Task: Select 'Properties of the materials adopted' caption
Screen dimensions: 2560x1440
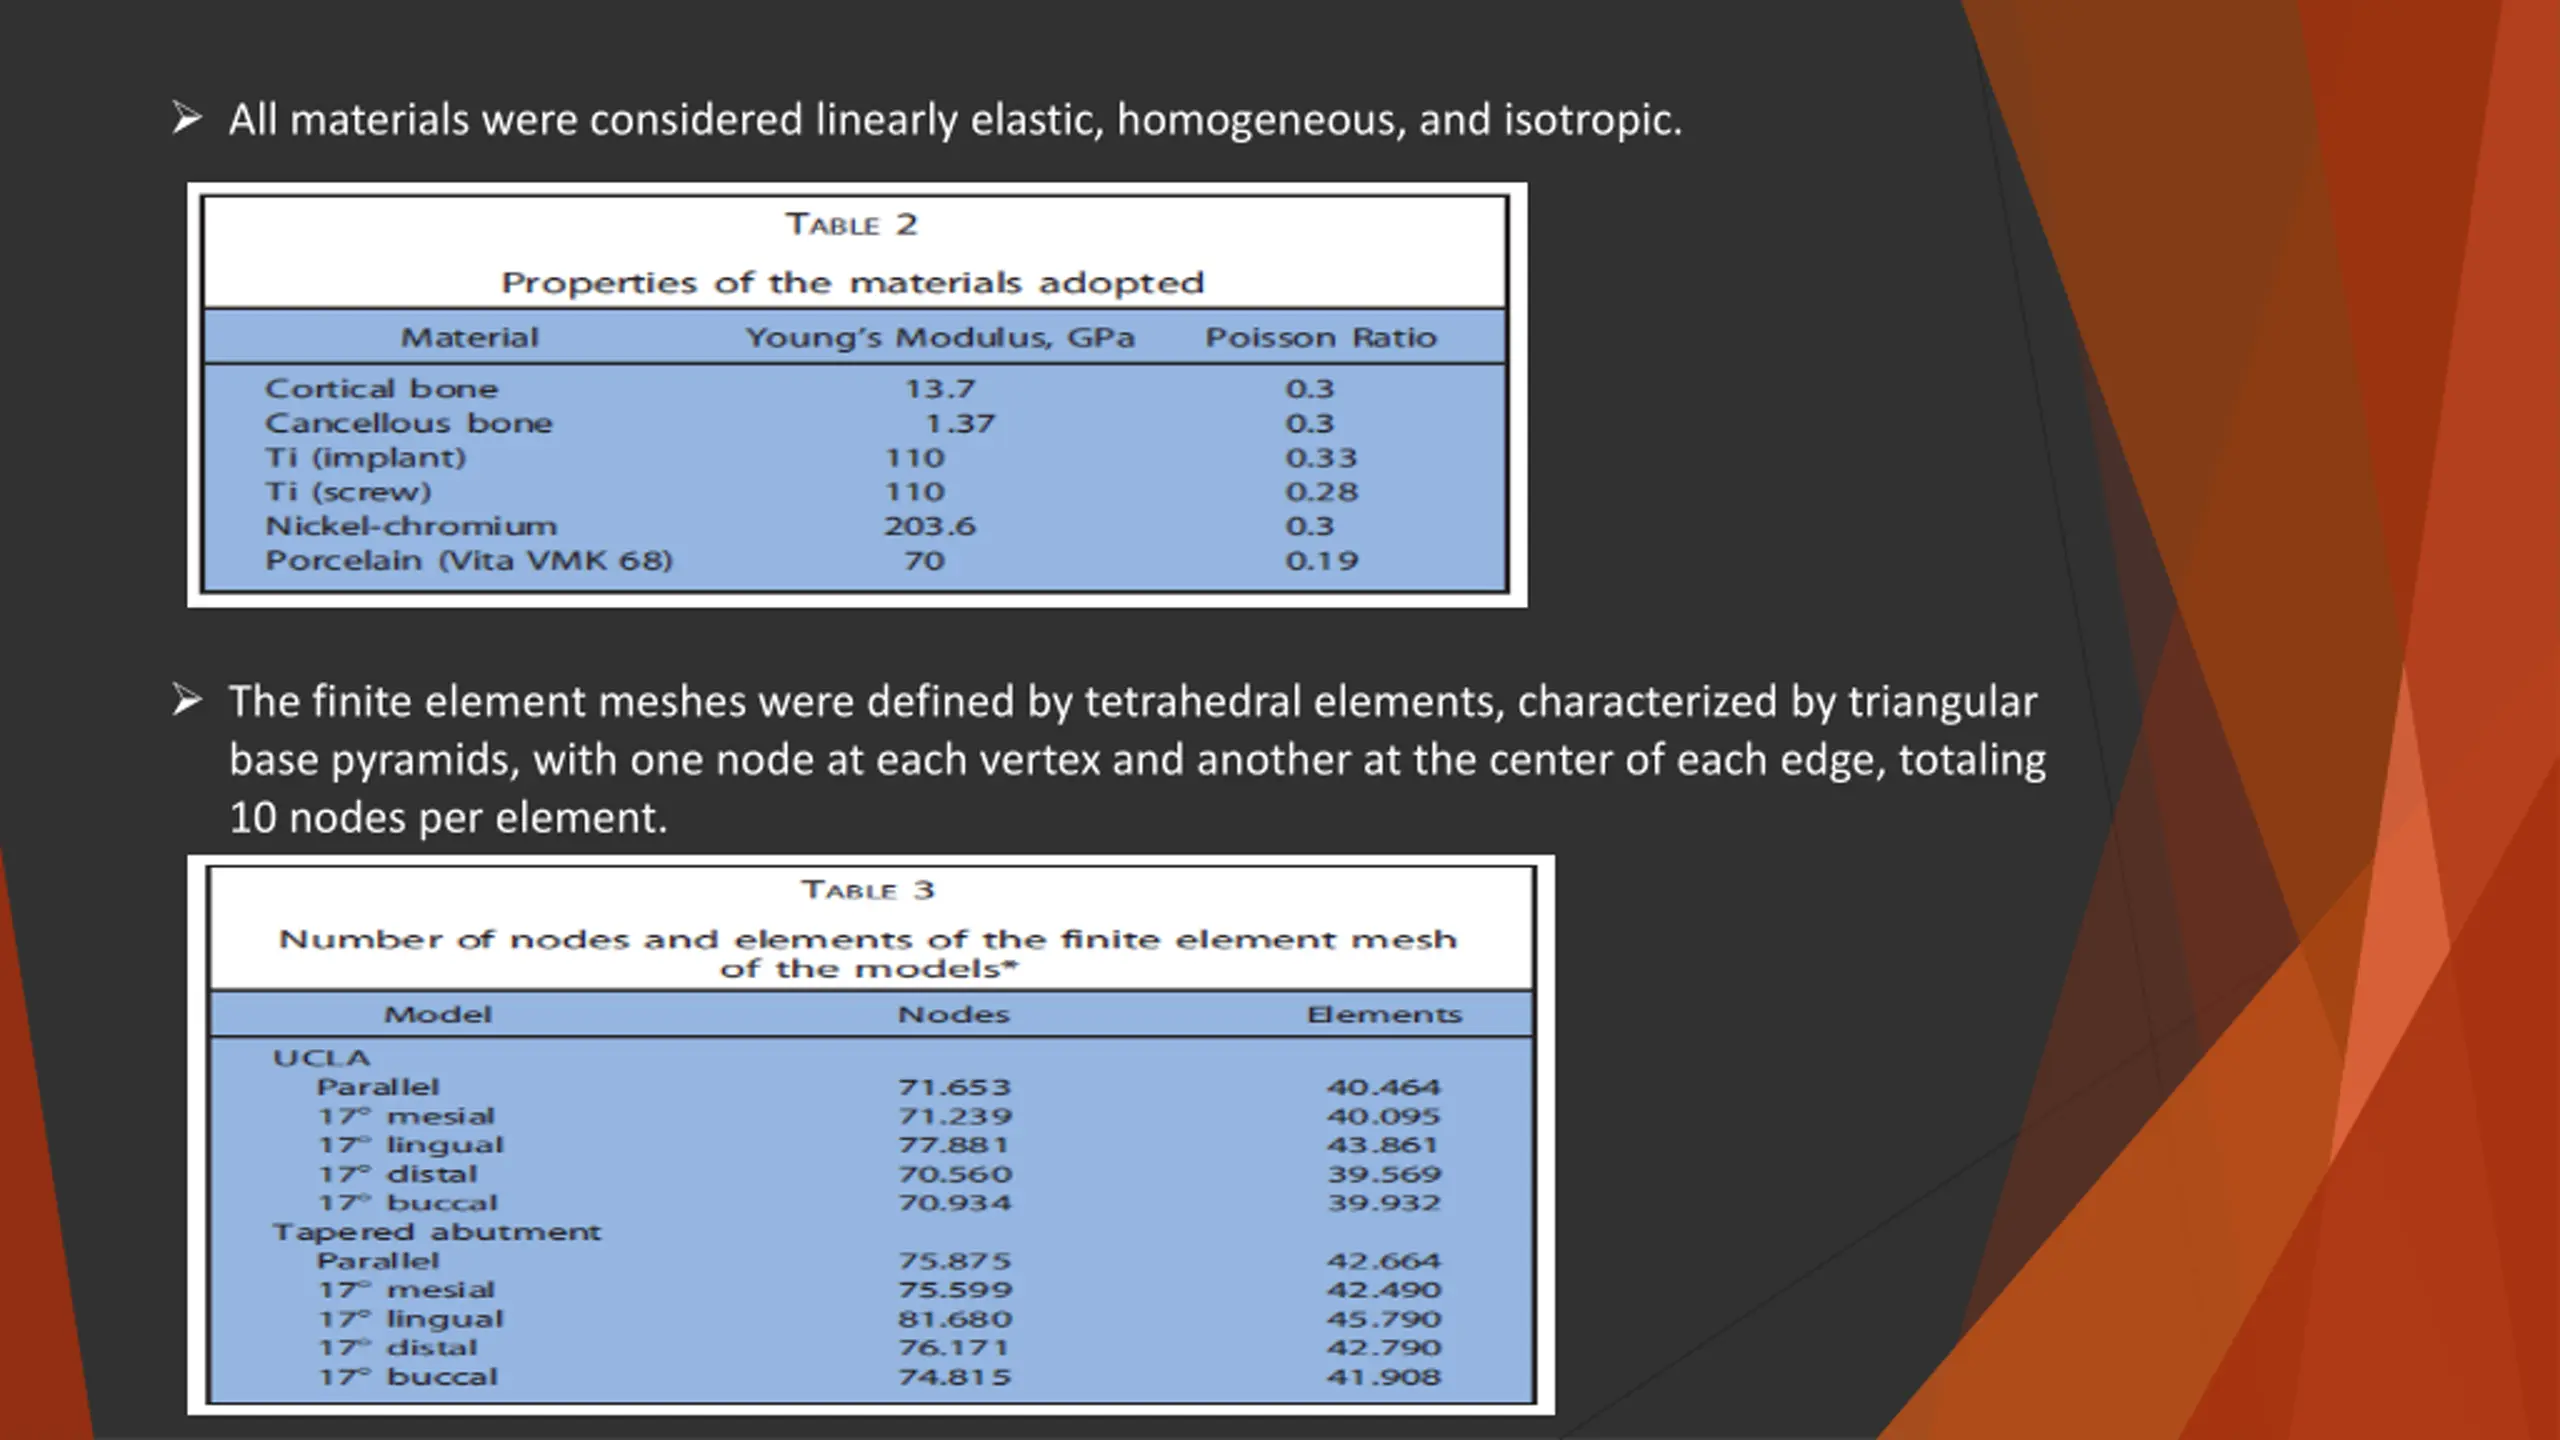Action: point(852,283)
